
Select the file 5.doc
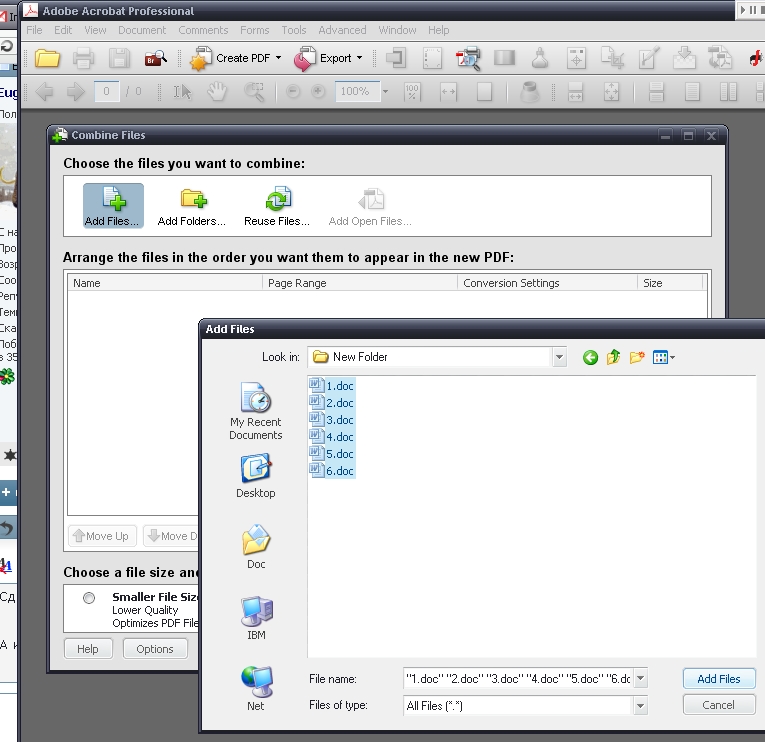coord(332,454)
